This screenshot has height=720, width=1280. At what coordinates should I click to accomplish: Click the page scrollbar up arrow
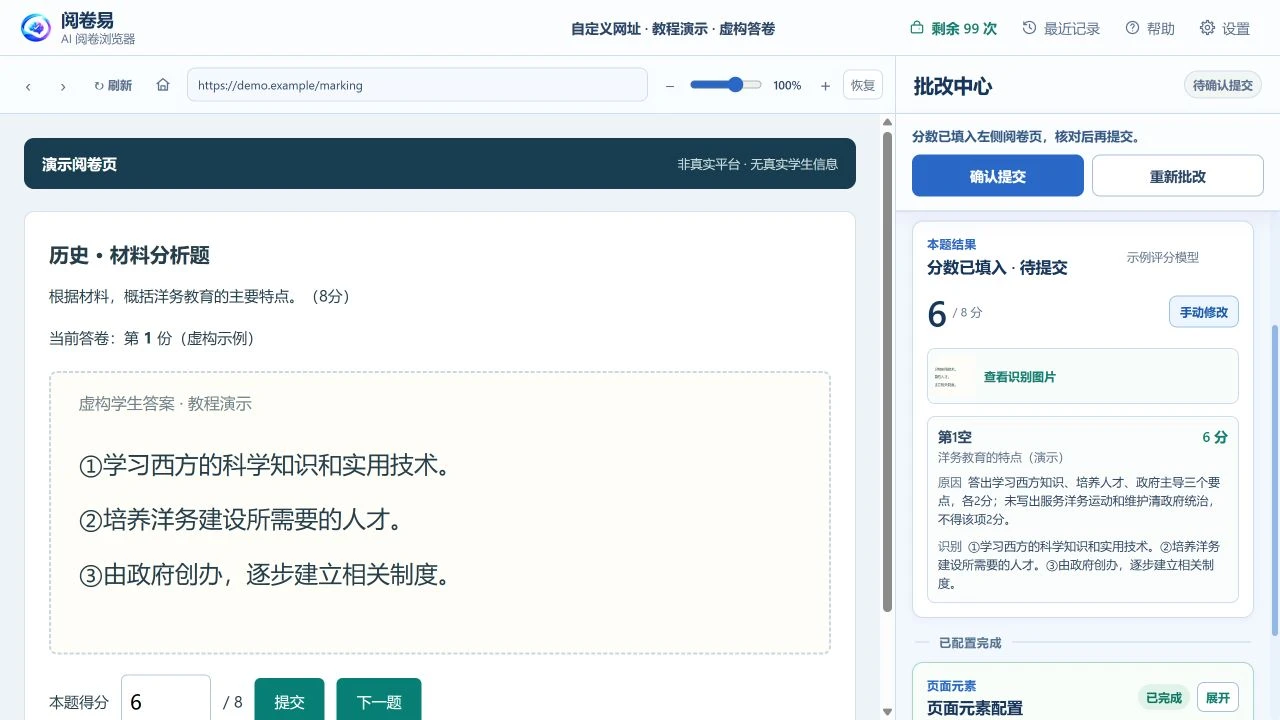[887, 122]
